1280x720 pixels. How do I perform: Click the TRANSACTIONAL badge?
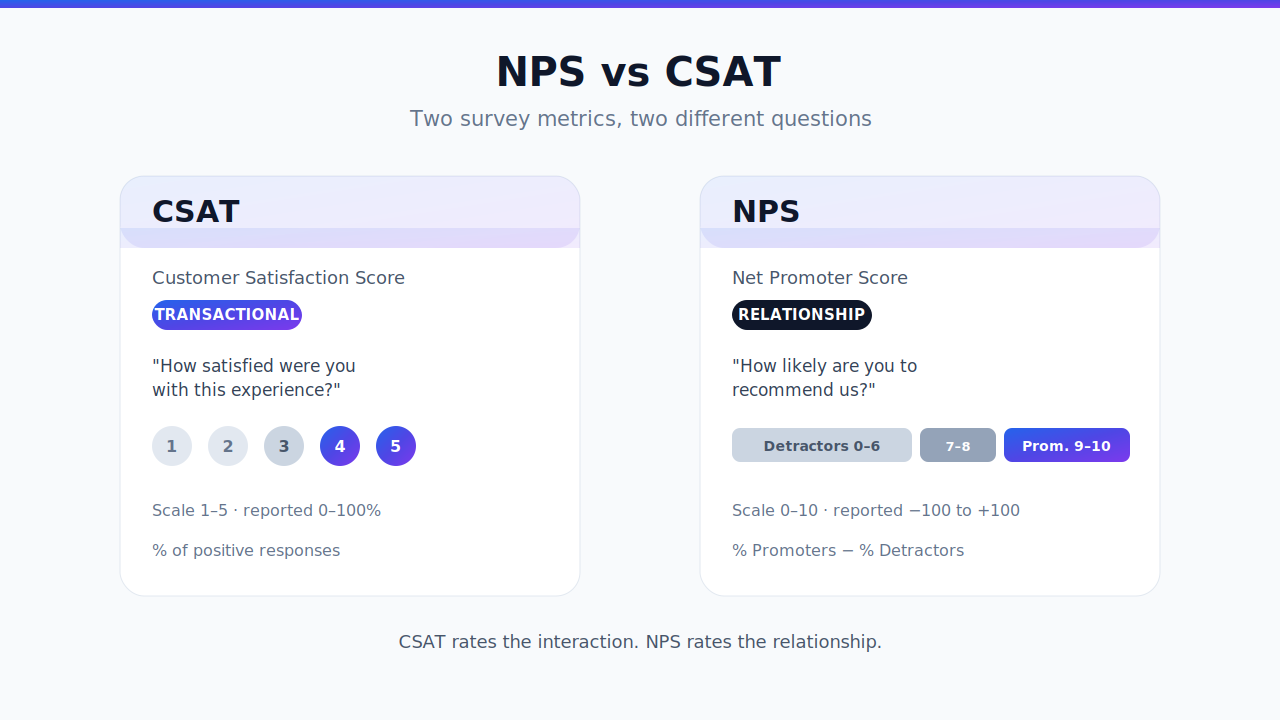click(x=227, y=315)
